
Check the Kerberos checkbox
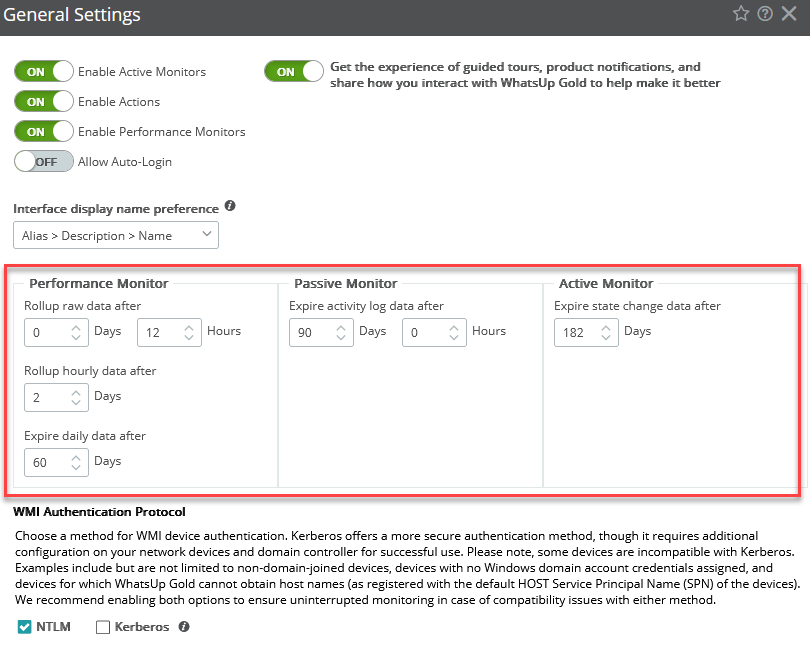(103, 627)
